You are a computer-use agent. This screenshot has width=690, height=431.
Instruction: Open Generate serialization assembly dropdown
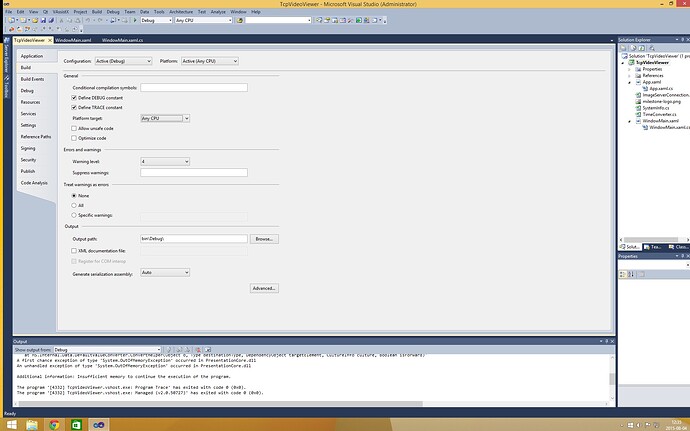[165, 273]
